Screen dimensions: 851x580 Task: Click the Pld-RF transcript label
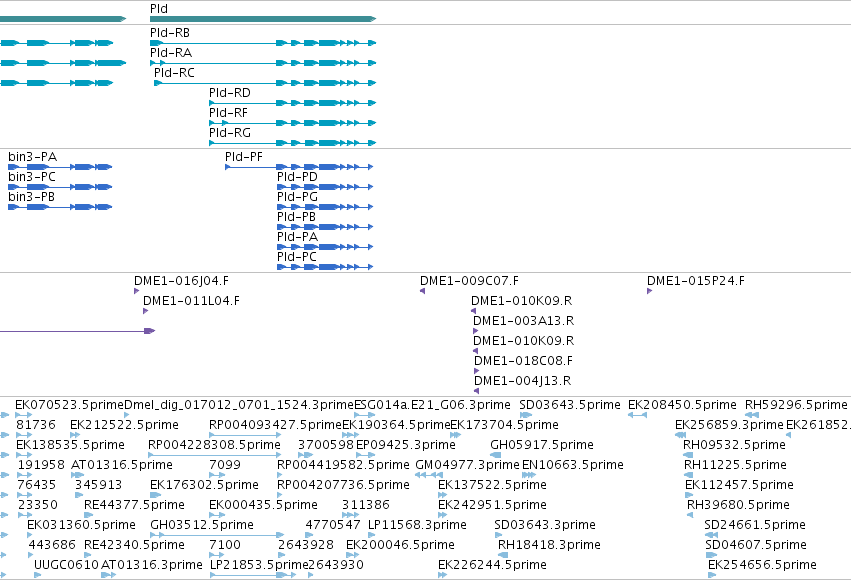[228, 113]
